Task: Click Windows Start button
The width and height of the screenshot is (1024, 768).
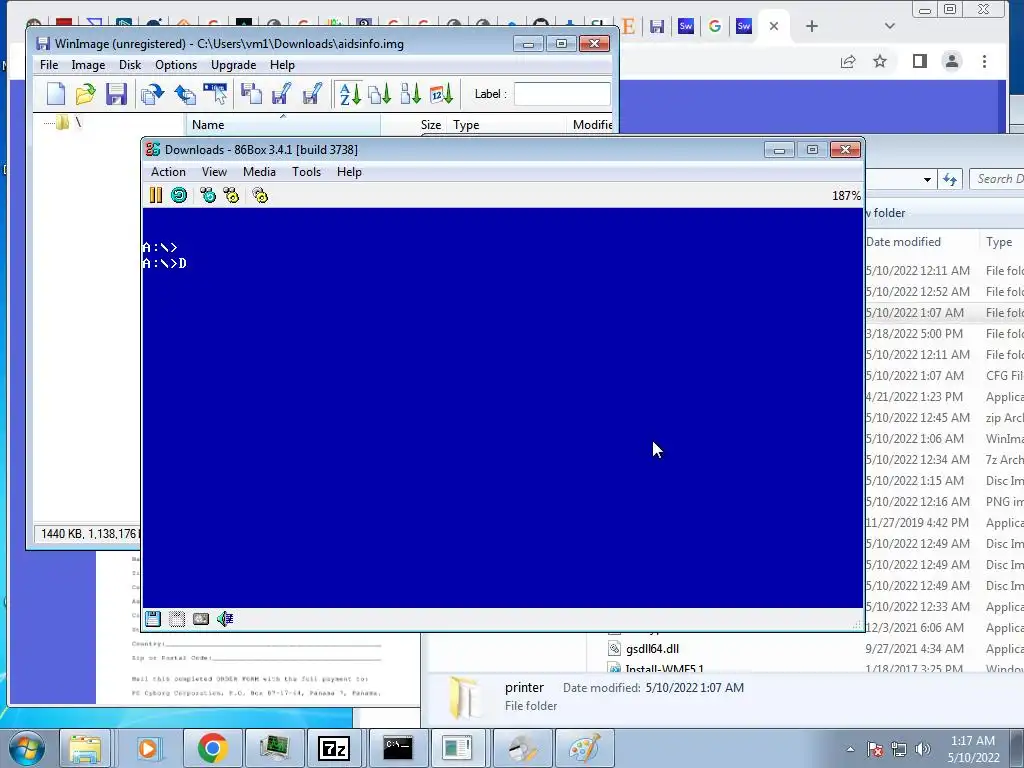Action: (27, 748)
